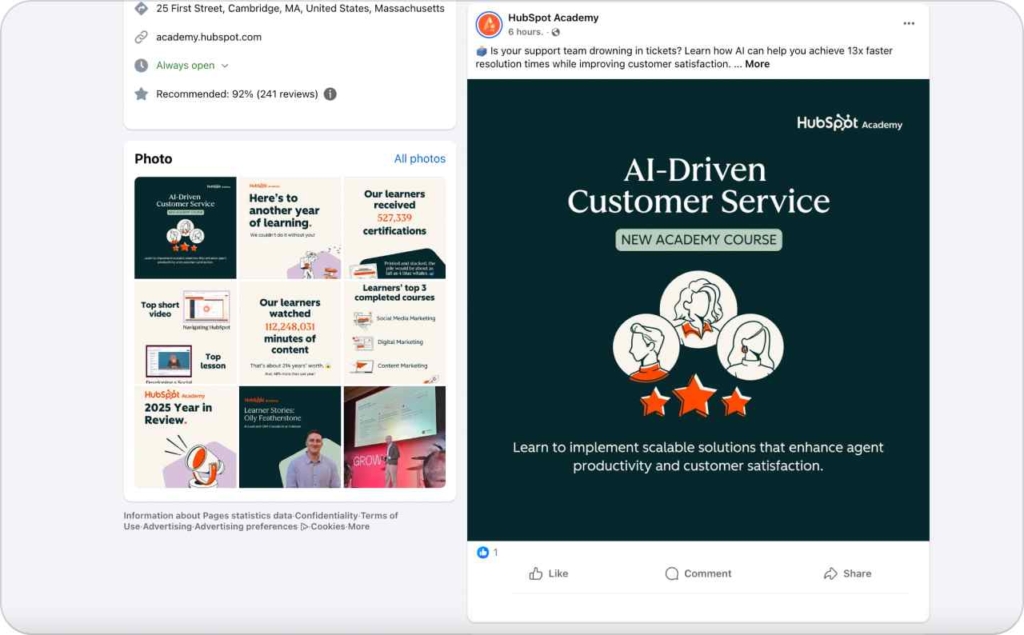Viewport: 1024px width, 635px height.
Task: Click the thumbs-up Like icon below the post
Action: point(535,573)
